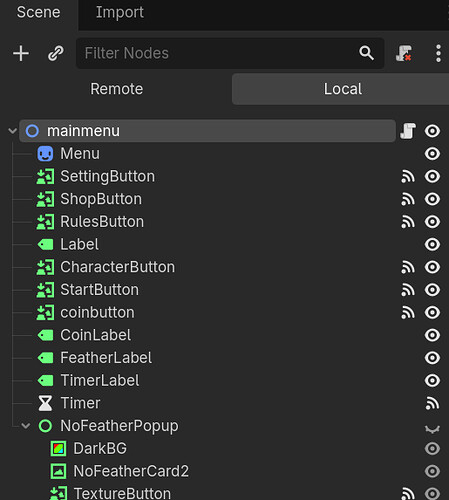
Task: Click the signal icon on SettingButton
Action: tap(408, 176)
